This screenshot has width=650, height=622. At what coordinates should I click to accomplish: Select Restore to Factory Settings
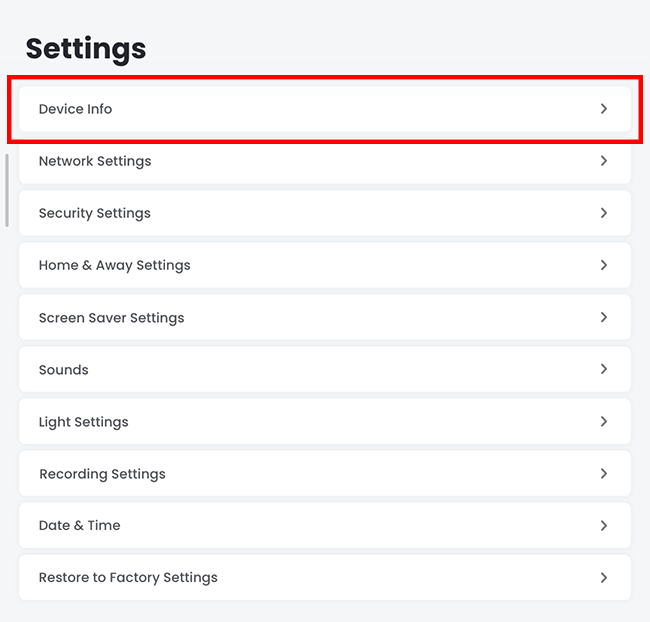(x=128, y=577)
